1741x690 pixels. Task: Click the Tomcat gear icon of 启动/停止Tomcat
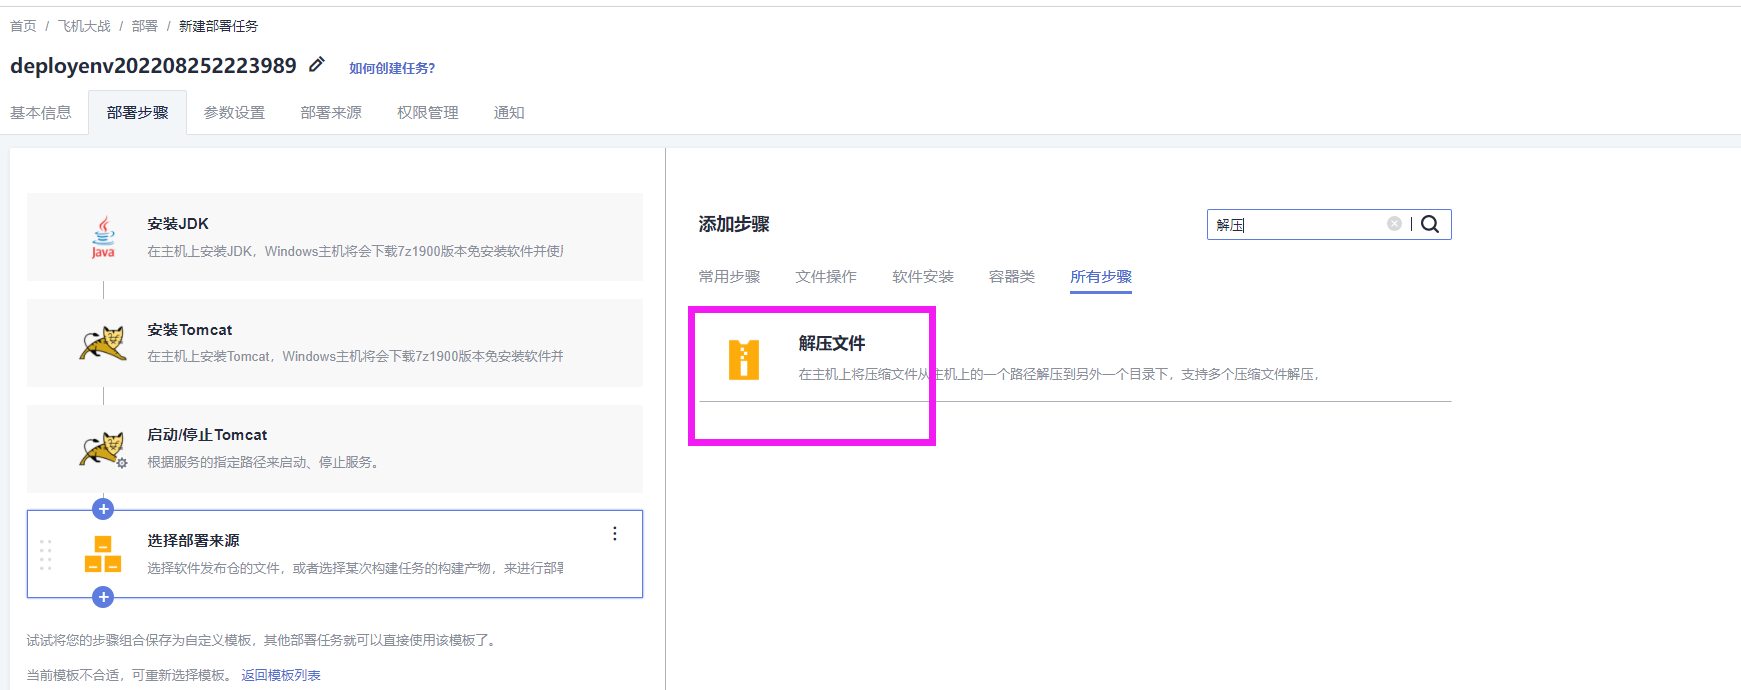coord(103,449)
